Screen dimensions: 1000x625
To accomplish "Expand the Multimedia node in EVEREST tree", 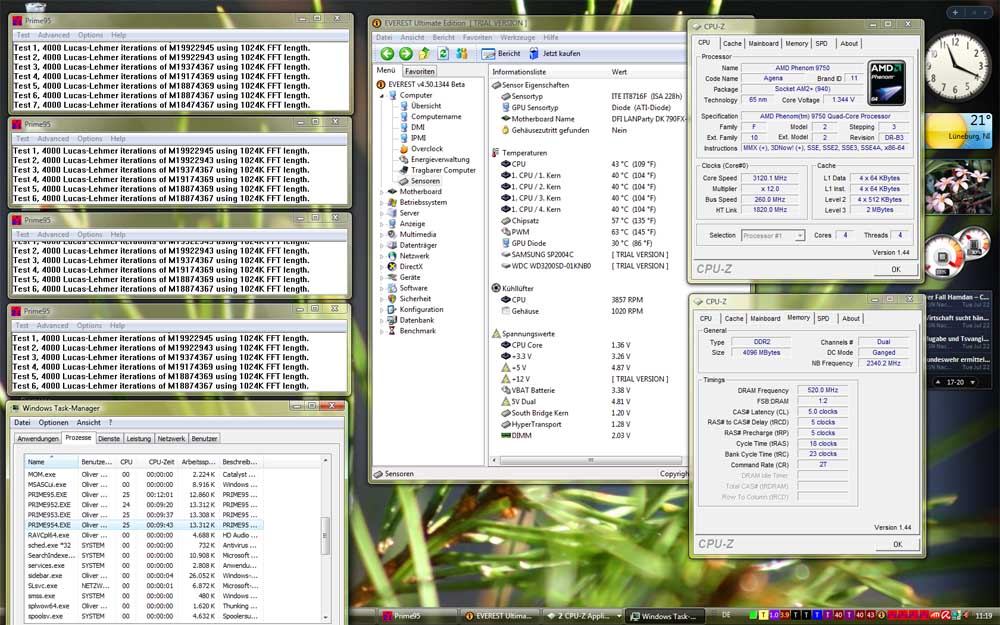I will pyautogui.click(x=382, y=235).
